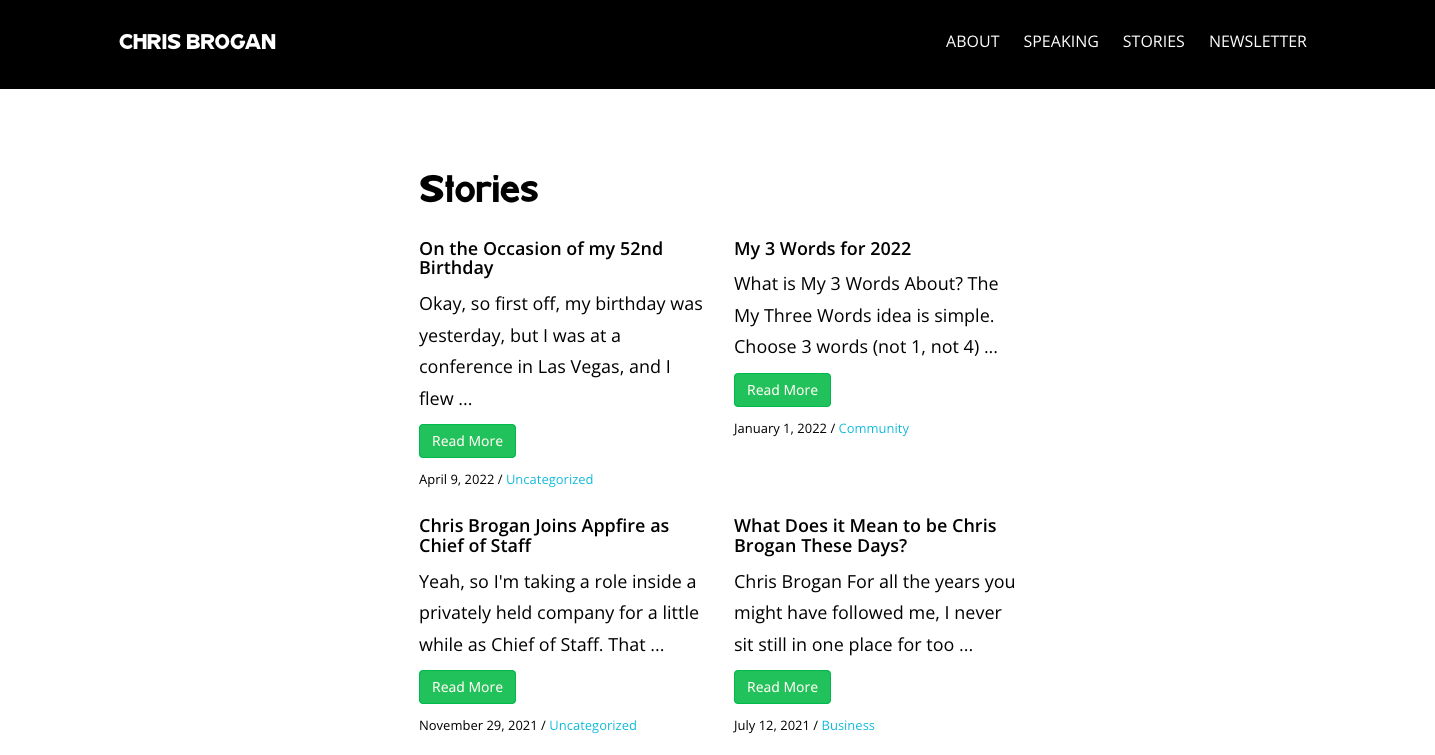Click the My 3 Words excerpt text
The image size is (1435, 755).
click(866, 315)
